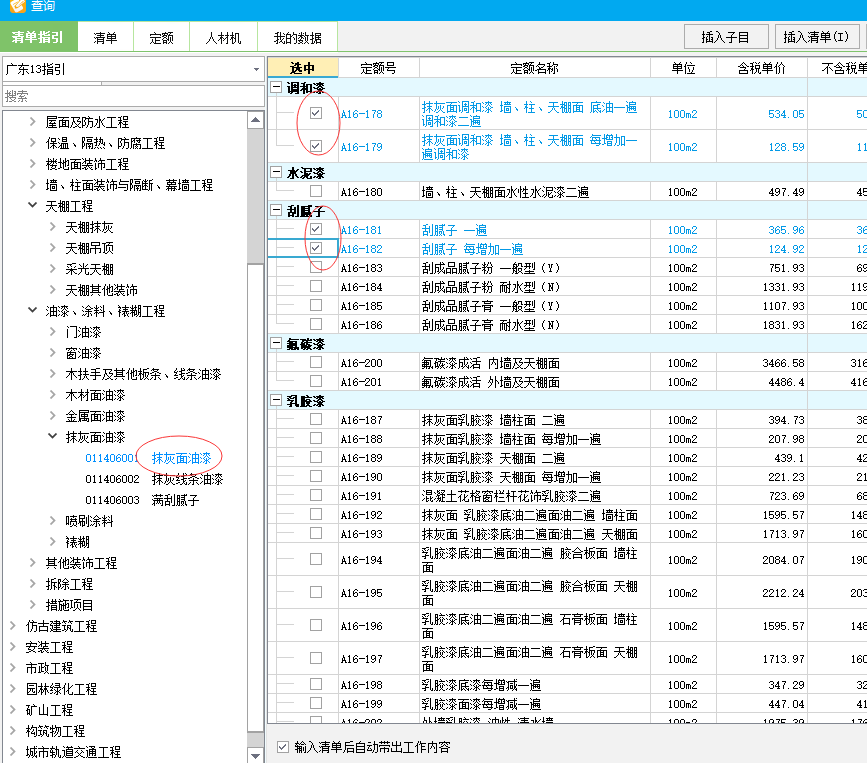Switch to the 人材机 tab
This screenshot has width=867, height=763.
coord(223,38)
